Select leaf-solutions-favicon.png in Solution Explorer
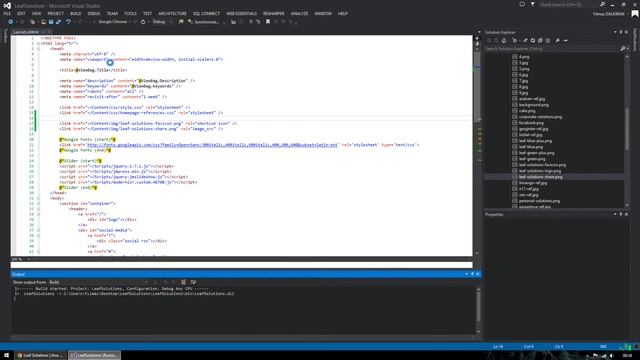 click(542, 165)
